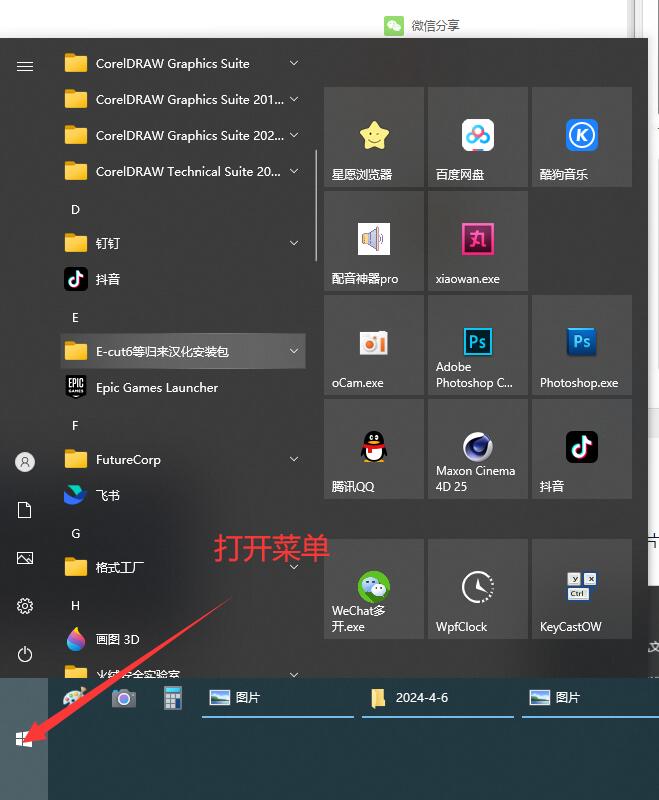
Task: Click the letter H section header
Action: 75,606
